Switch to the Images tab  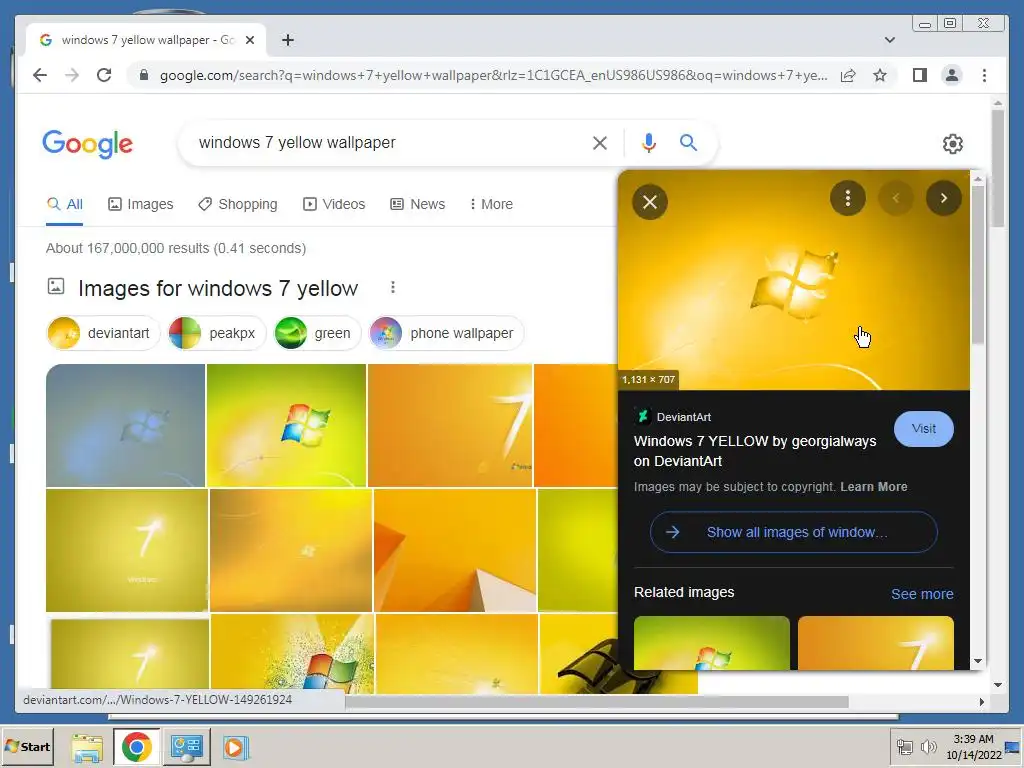tap(140, 204)
